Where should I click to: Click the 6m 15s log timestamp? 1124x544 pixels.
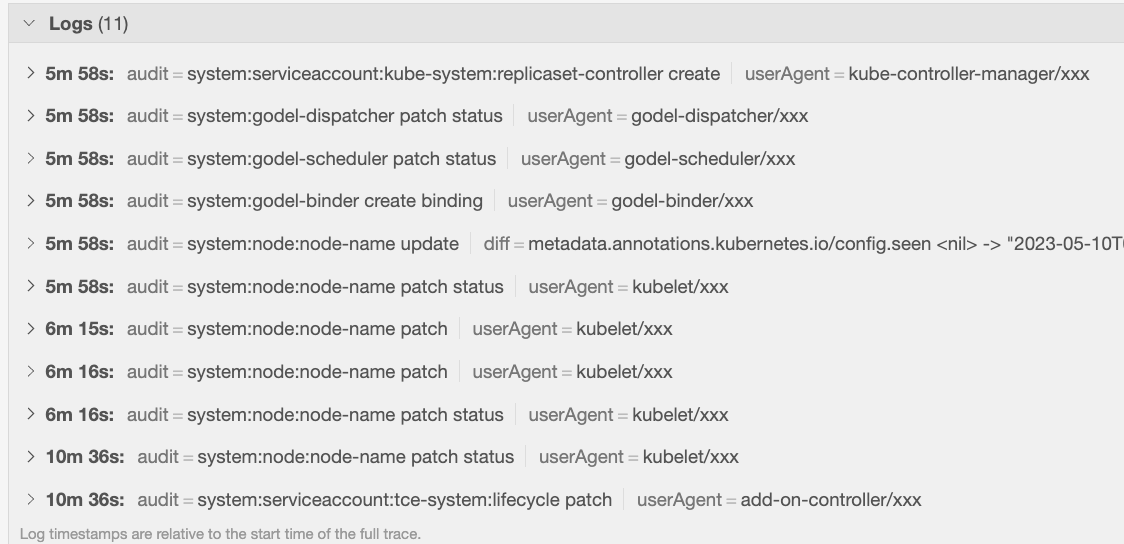point(79,329)
